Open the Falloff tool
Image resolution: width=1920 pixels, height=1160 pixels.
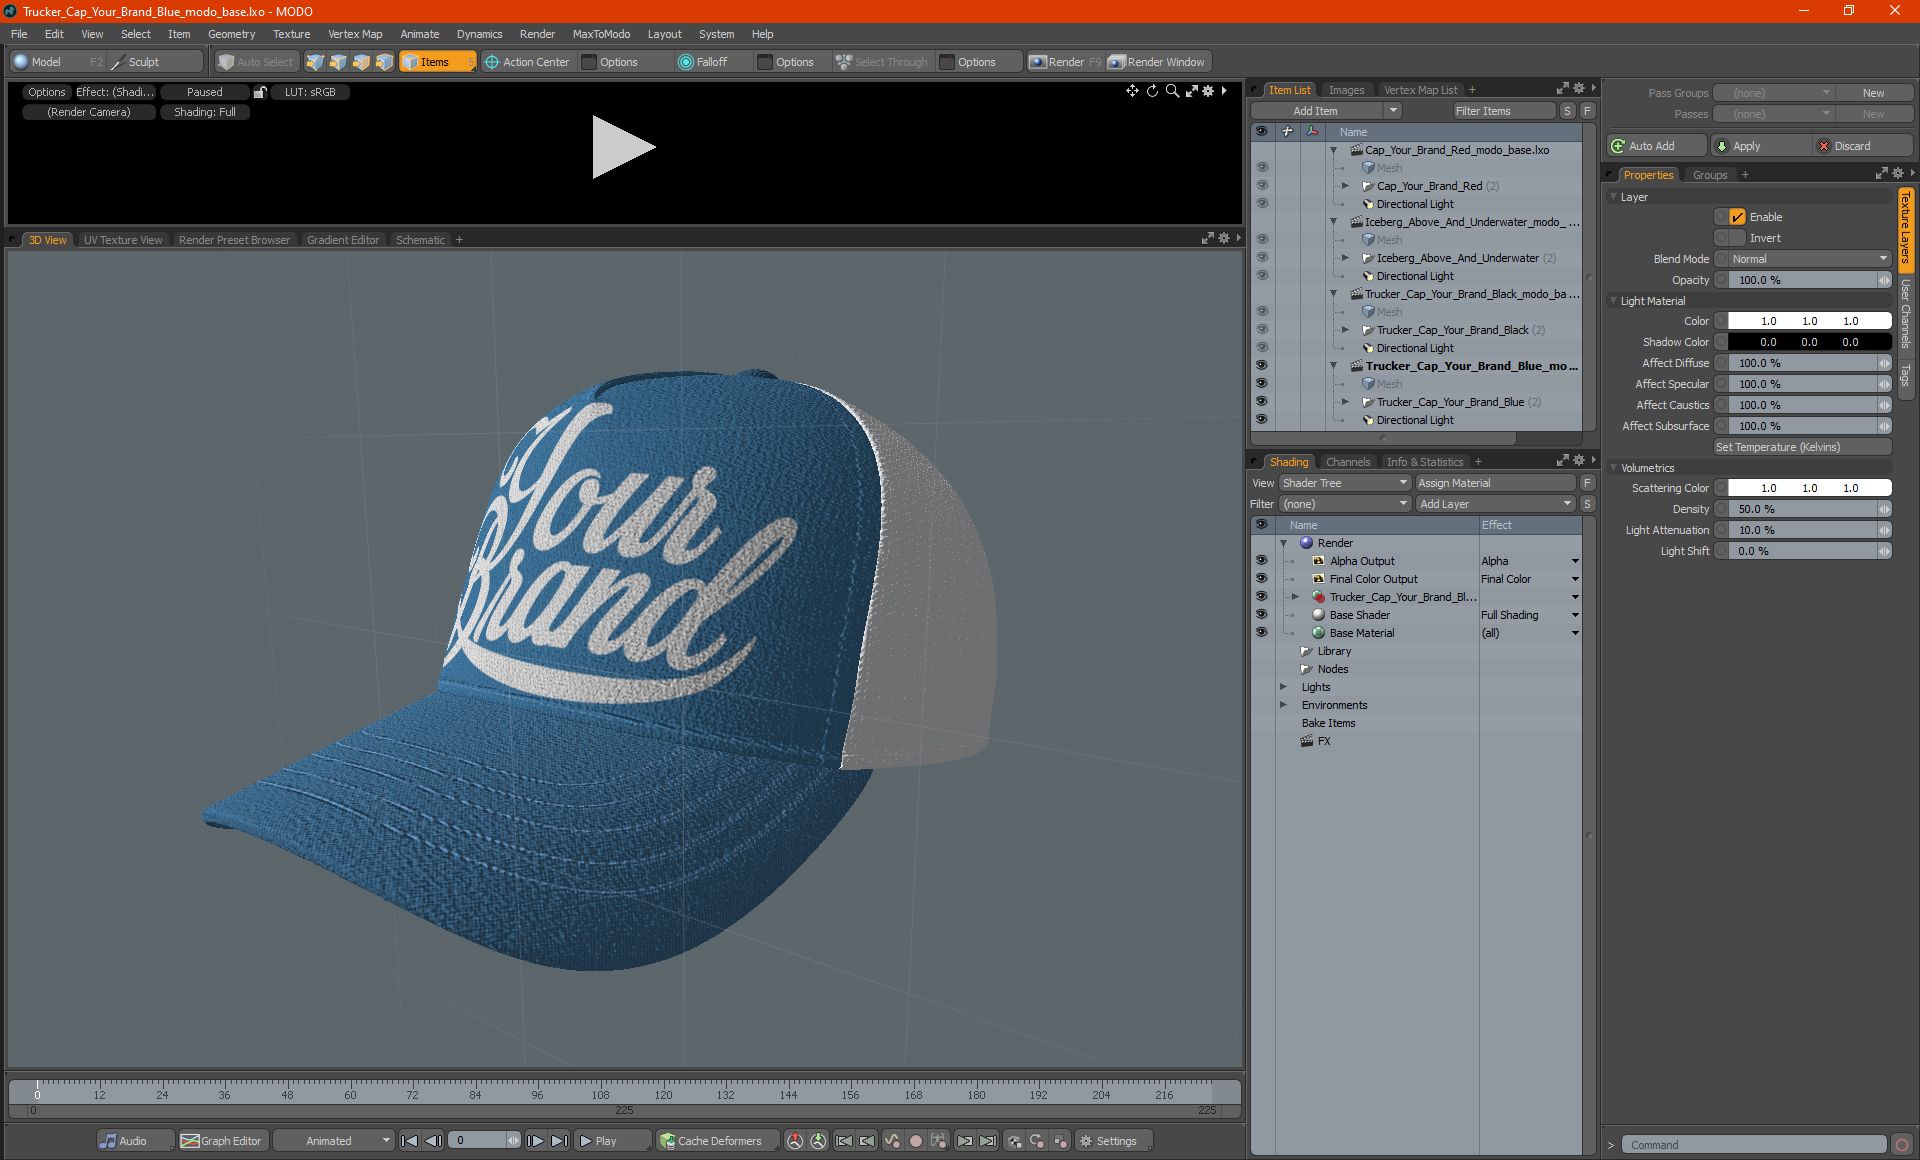point(704,62)
